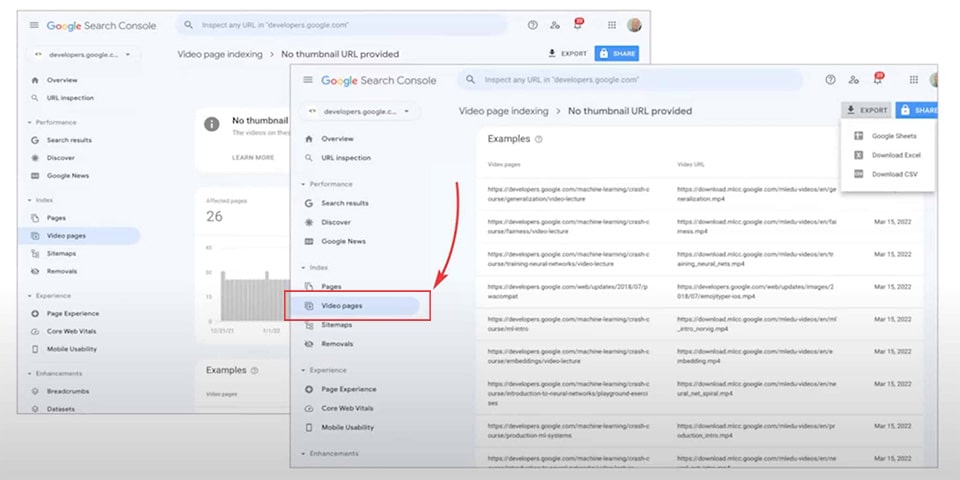The image size is (960, 480).
Task: Open Google apps grid in front window
Action: [x=913, y=80]
